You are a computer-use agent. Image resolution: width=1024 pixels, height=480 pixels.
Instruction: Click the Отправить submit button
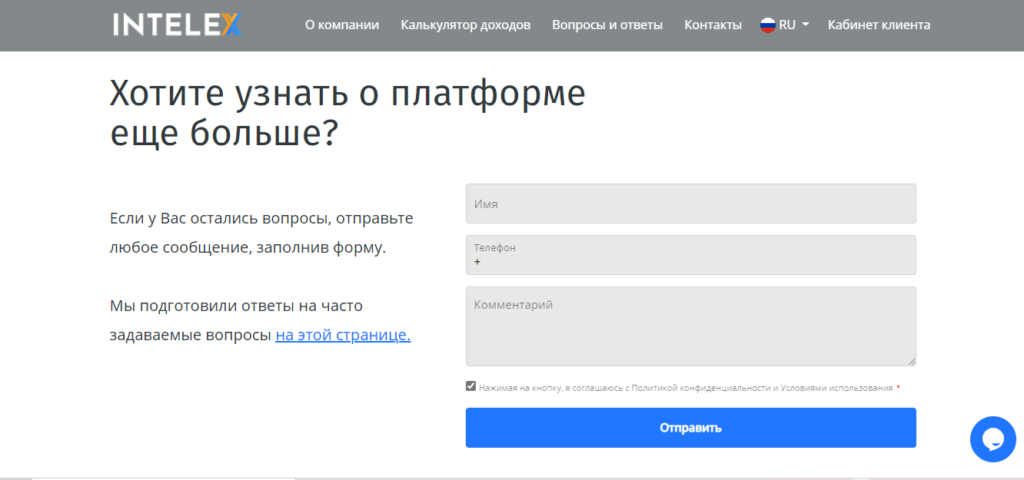(x=691, y=428)
